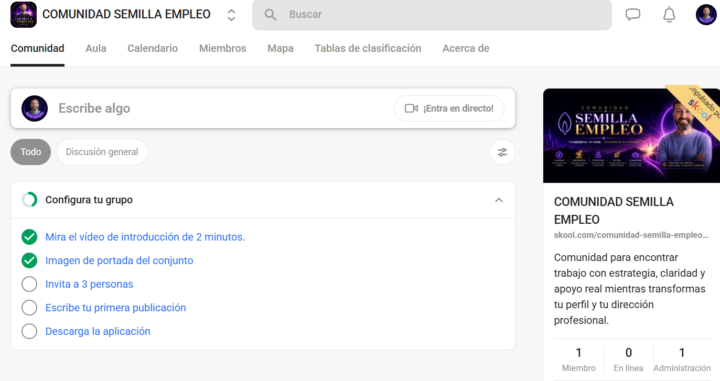The image size is (720, 381).
Task: Switch to the Aula tab
Action: 96,48
